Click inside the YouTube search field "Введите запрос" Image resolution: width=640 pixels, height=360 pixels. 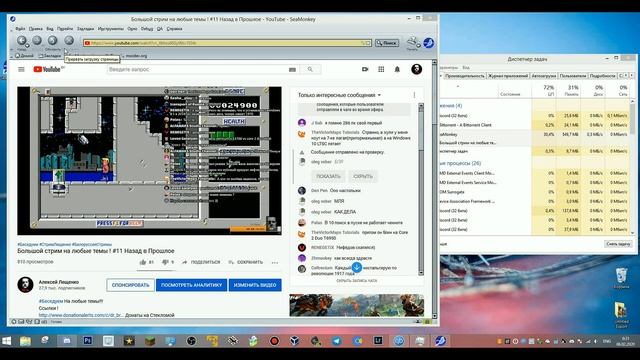point(197,69)
